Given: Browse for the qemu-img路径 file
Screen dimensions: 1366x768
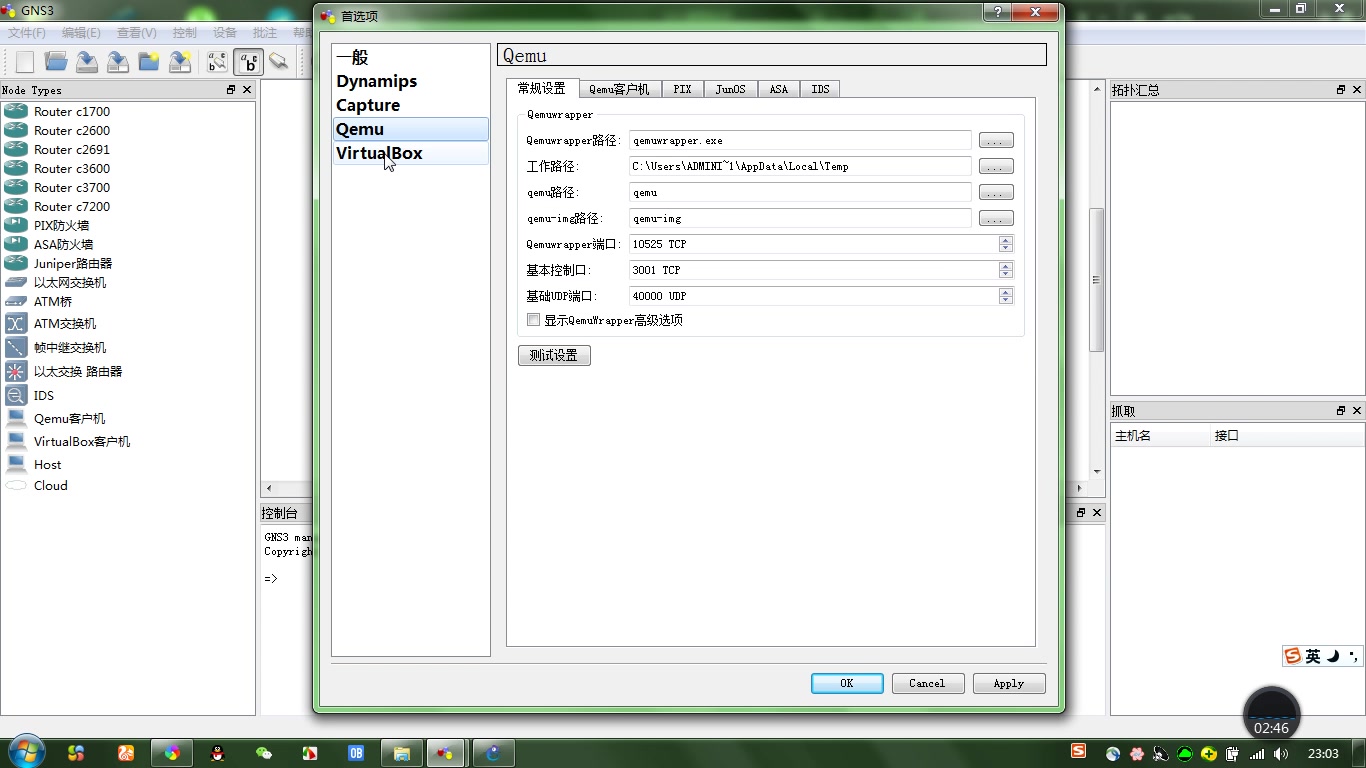Looking at the screenshot, I should (996, 219).
